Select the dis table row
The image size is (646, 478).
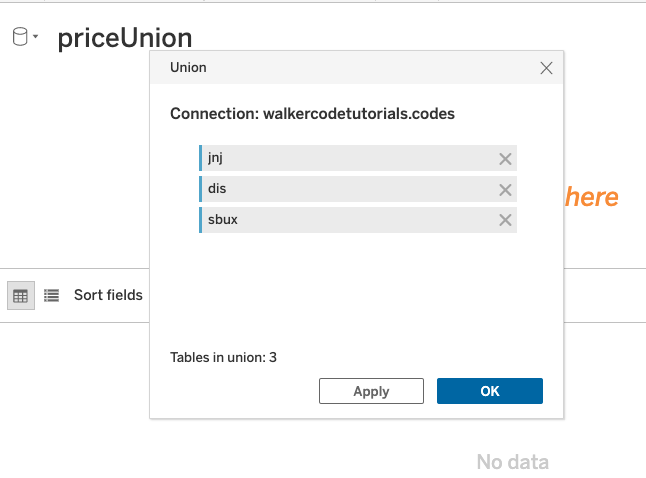coord(358,189)
